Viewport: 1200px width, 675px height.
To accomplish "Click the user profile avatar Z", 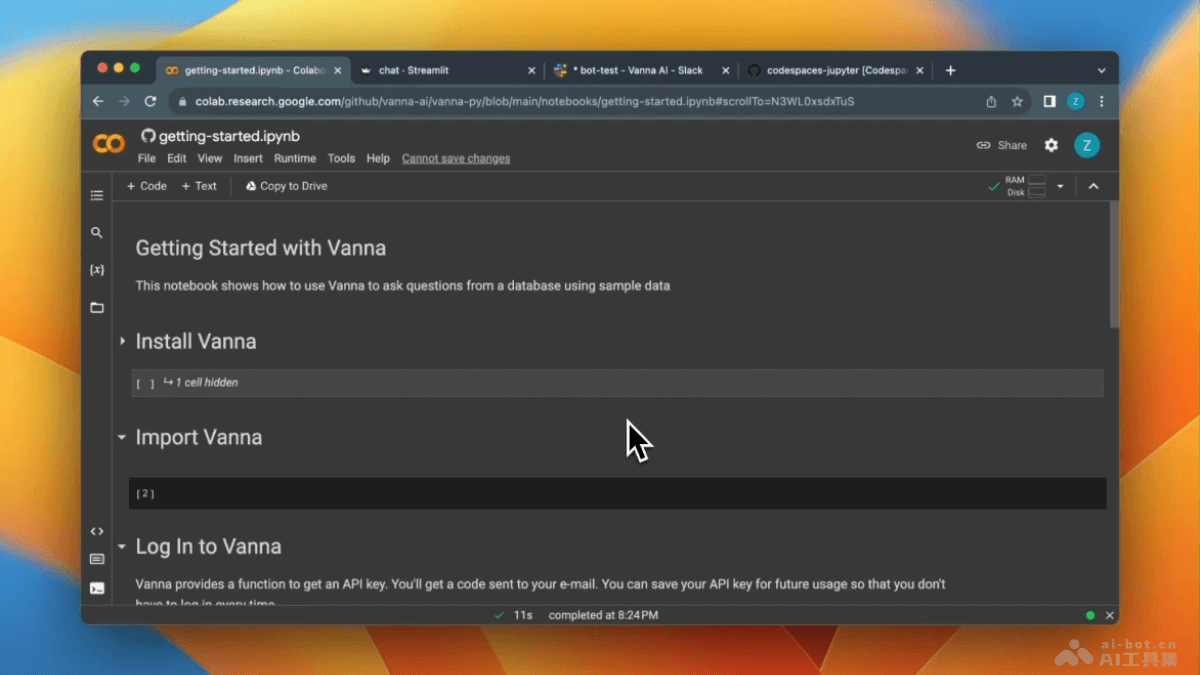I will point(1087,145).
